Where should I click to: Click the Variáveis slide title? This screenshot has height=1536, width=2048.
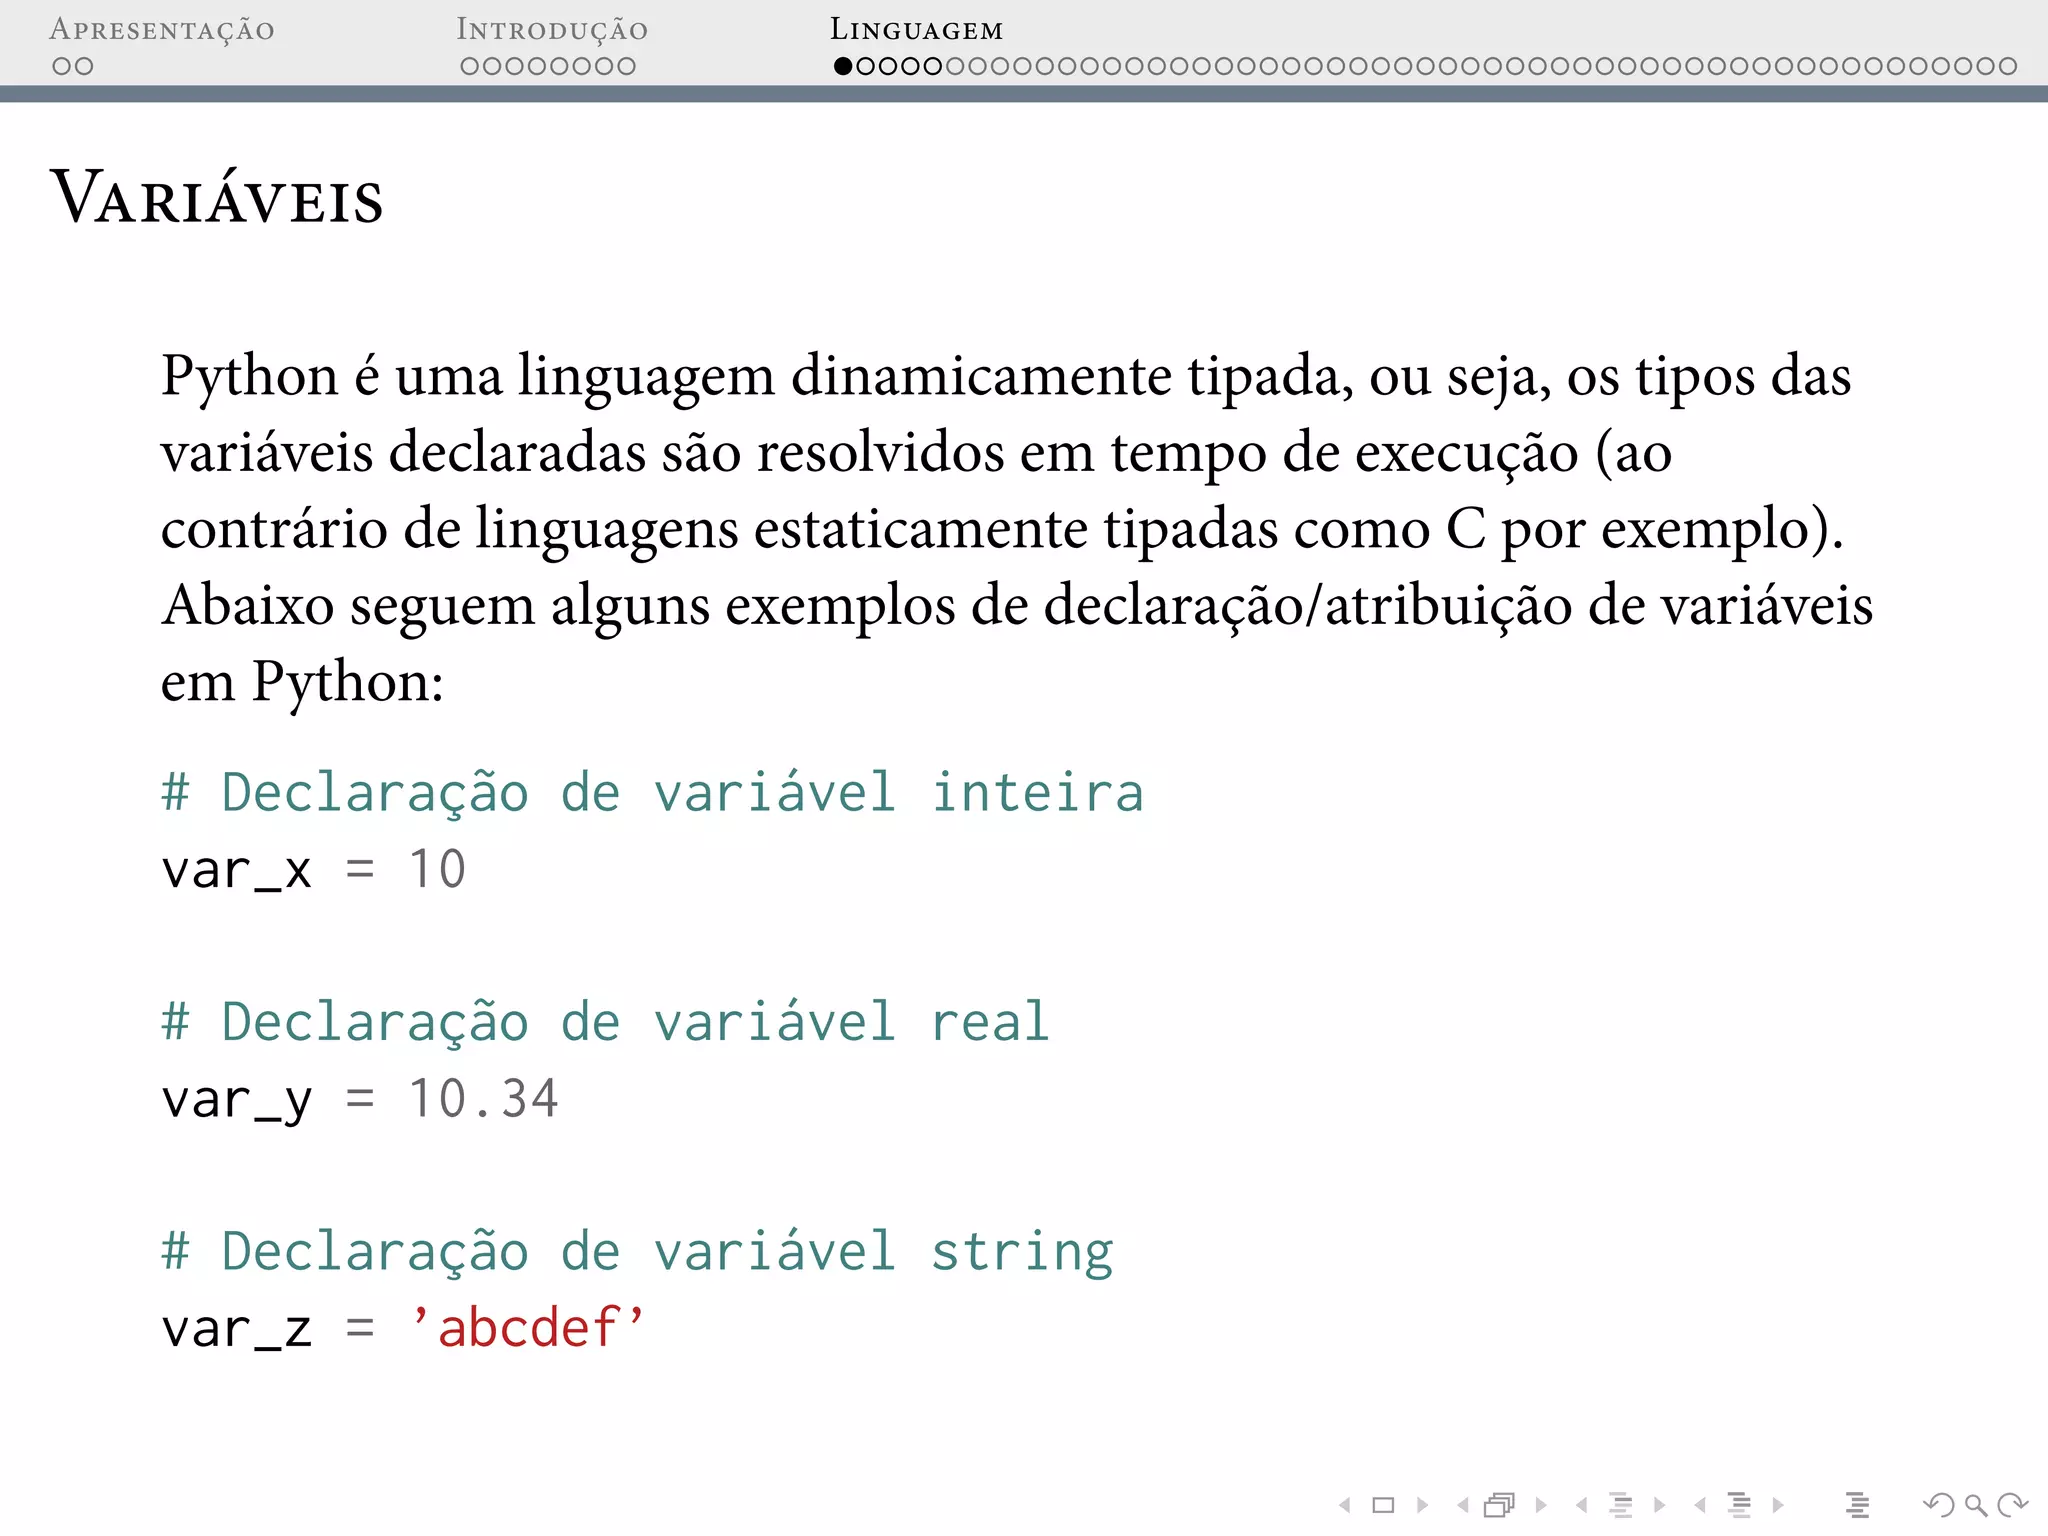[x=217, y=197]
